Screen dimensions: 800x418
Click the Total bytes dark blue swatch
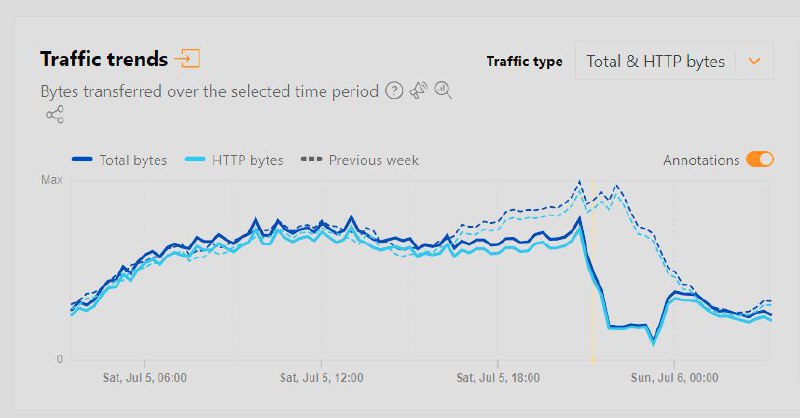point(82,159)
